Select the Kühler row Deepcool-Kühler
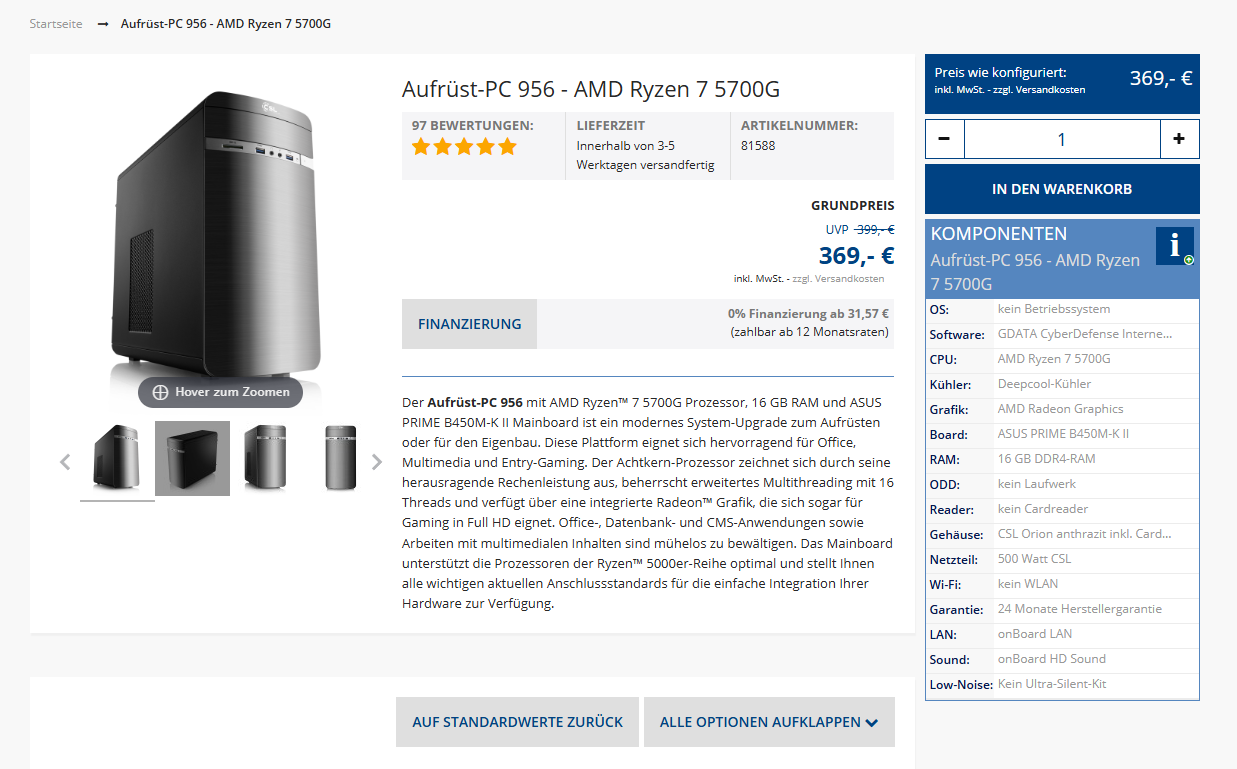Viewport: 1237px width, 769px height. click(x=1062, y=385)
